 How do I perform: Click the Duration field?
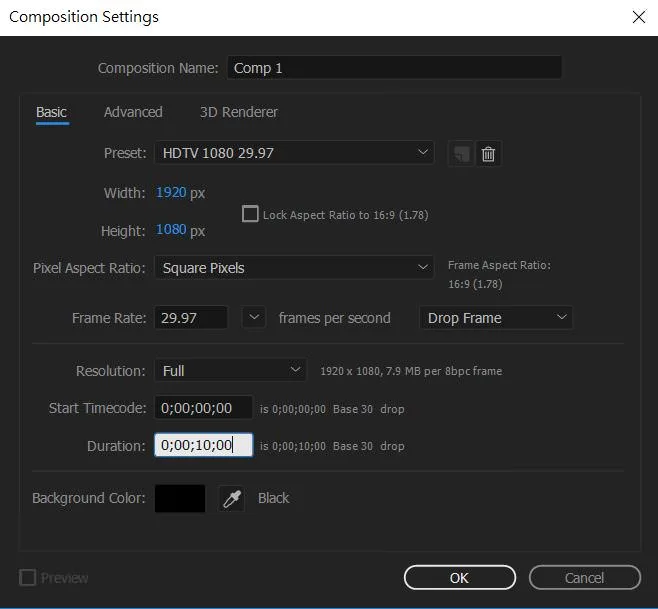(x=204, y=445)
